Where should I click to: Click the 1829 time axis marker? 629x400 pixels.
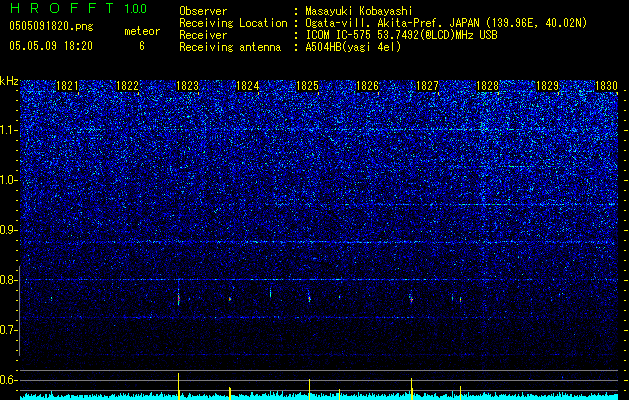point(548,86)
